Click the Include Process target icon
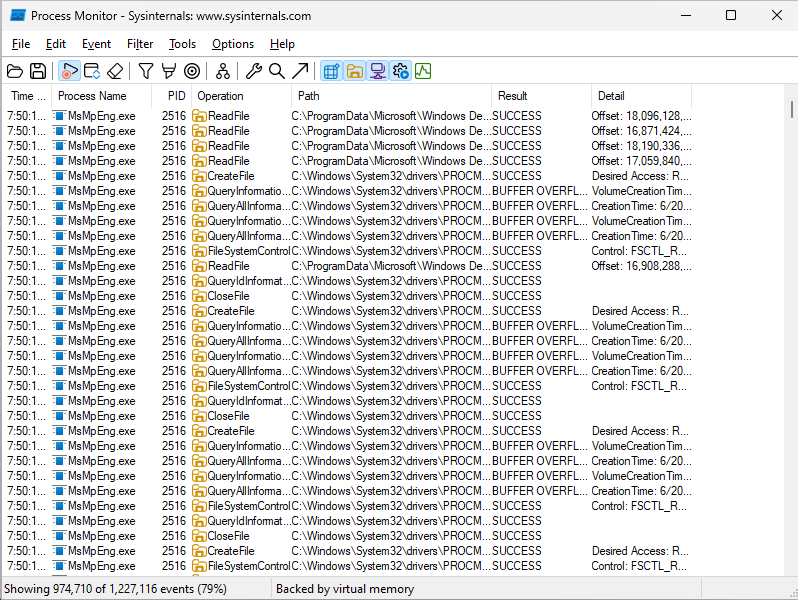The height and width of the screenshot is (600, 800). (192, 71)
